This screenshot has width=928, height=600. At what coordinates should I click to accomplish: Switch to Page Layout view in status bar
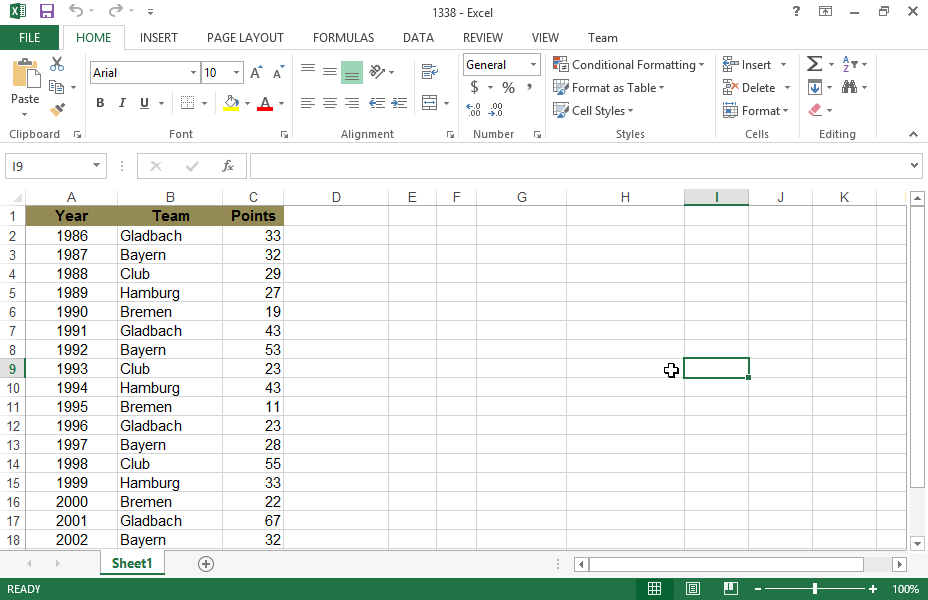click(693, 589)
